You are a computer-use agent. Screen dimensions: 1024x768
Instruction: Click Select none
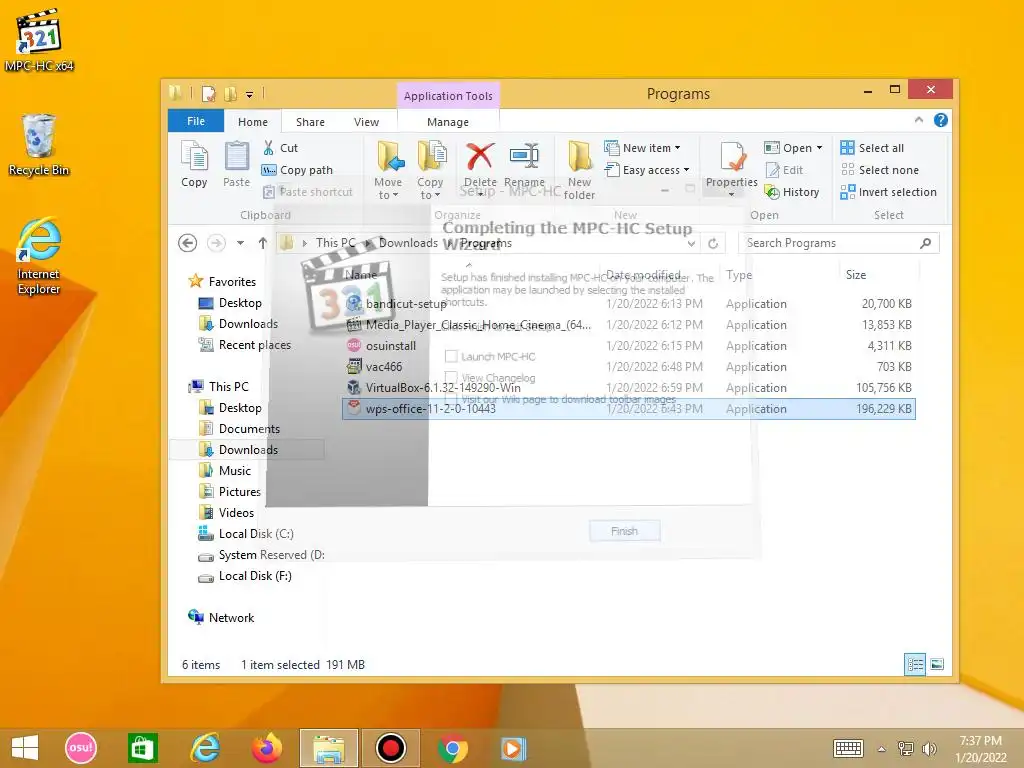tap(880, 170)
